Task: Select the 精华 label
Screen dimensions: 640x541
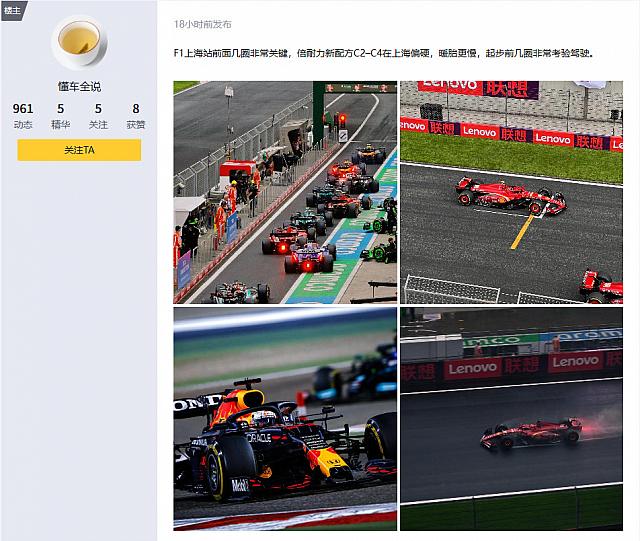Action: [x=60, y=124]
